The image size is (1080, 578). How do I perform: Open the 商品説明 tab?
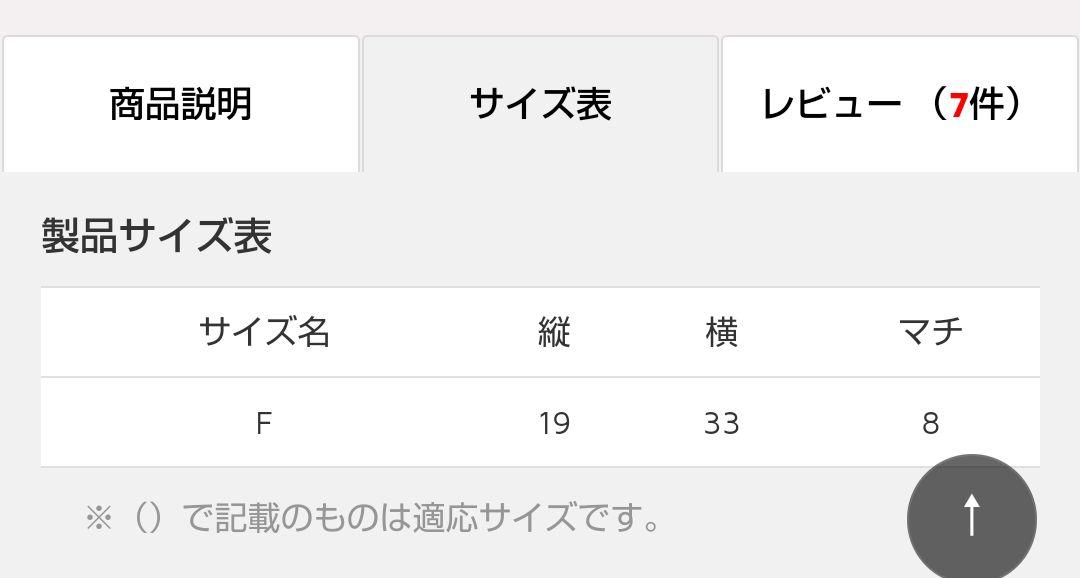[181, 105]
